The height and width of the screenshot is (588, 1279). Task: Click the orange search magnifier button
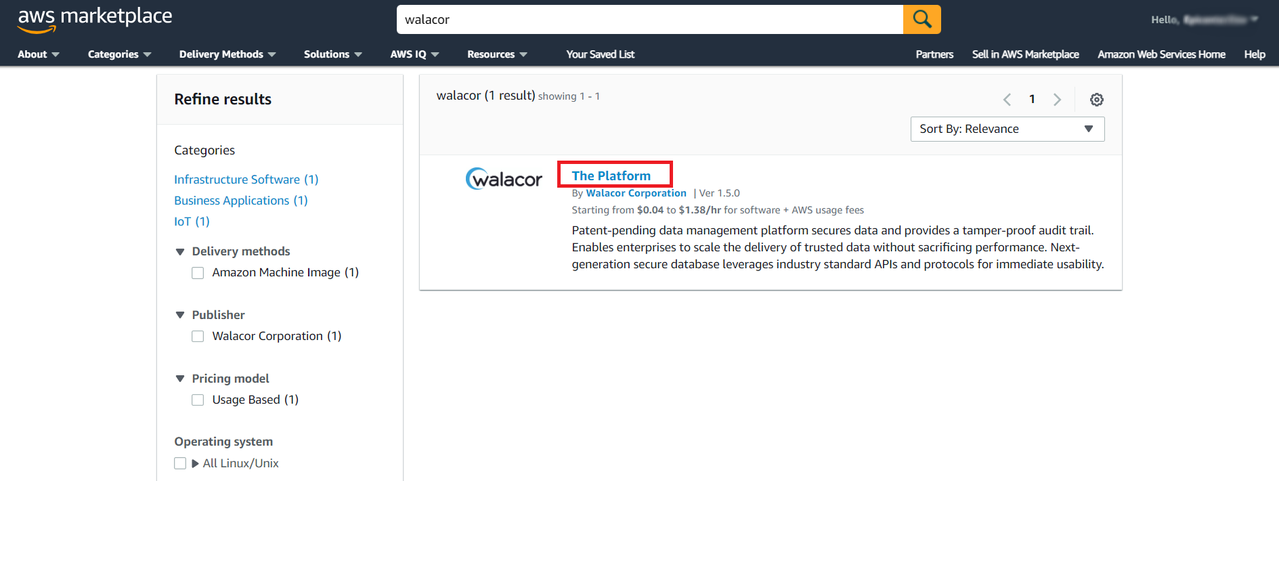(x=922, y=19)
